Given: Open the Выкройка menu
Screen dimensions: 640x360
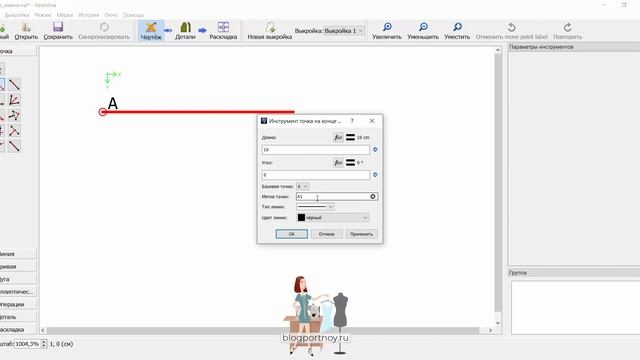Looking at the screenshot, I should click(16, 15).
